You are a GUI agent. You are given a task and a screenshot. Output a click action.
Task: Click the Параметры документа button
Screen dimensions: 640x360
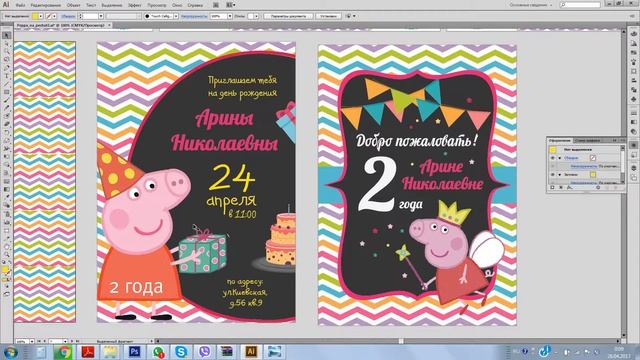288,16
